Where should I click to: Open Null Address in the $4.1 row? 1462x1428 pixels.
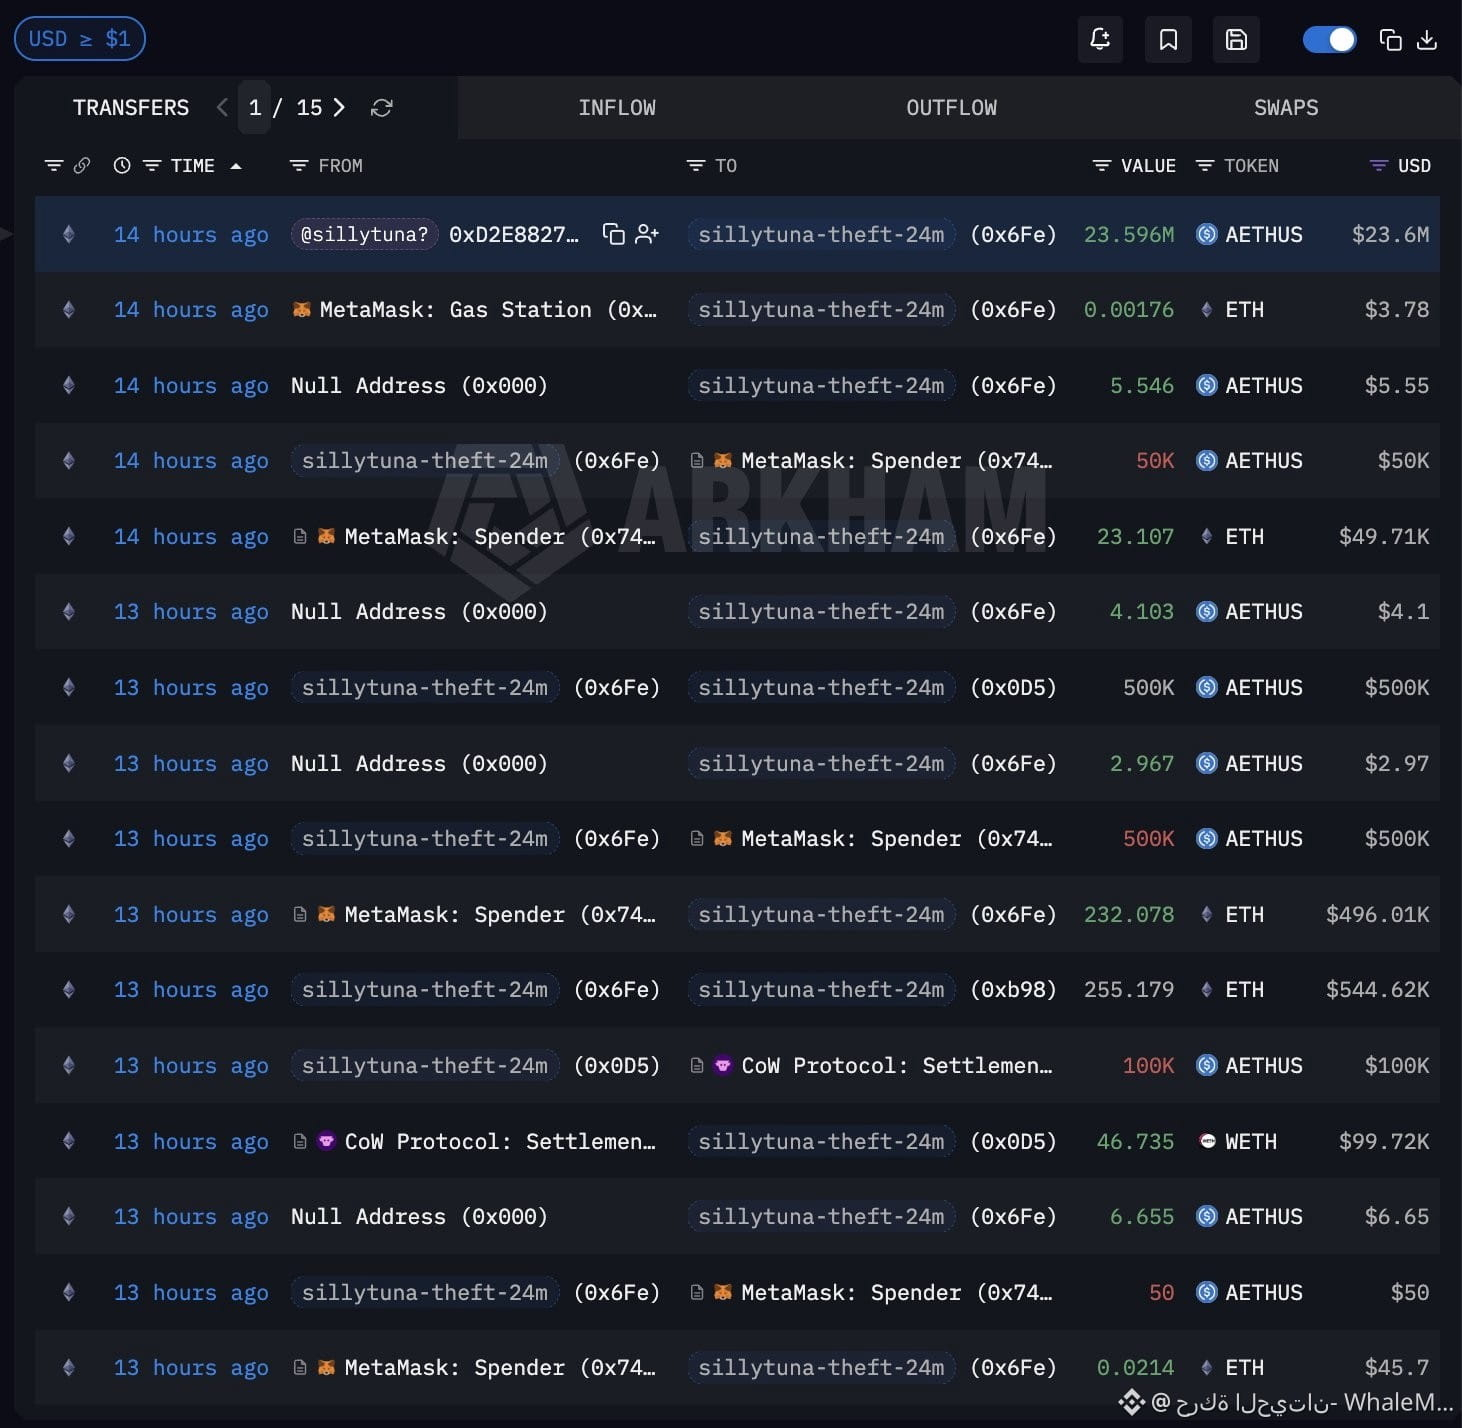tap(419, 612)
